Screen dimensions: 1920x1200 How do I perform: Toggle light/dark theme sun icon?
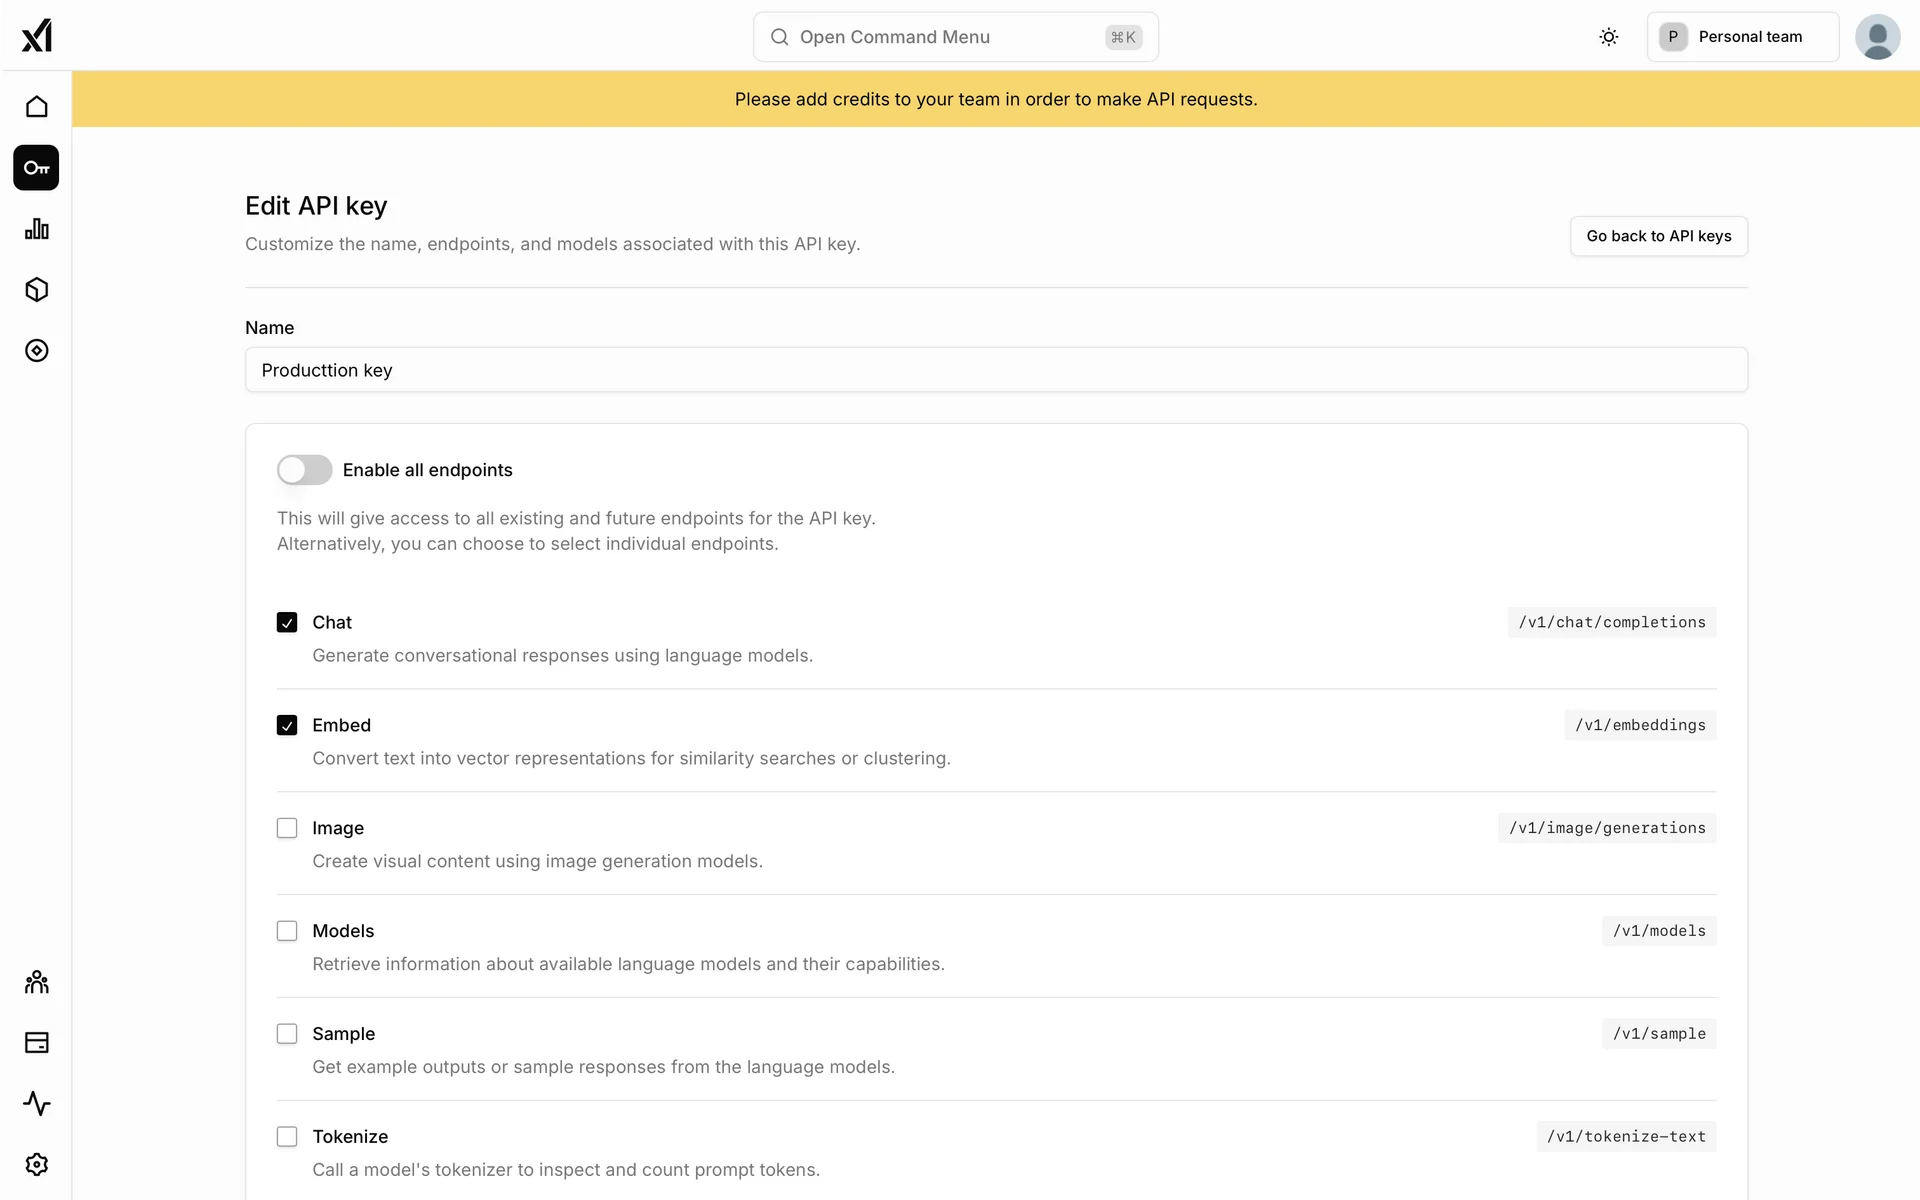tap(1608, 37)
